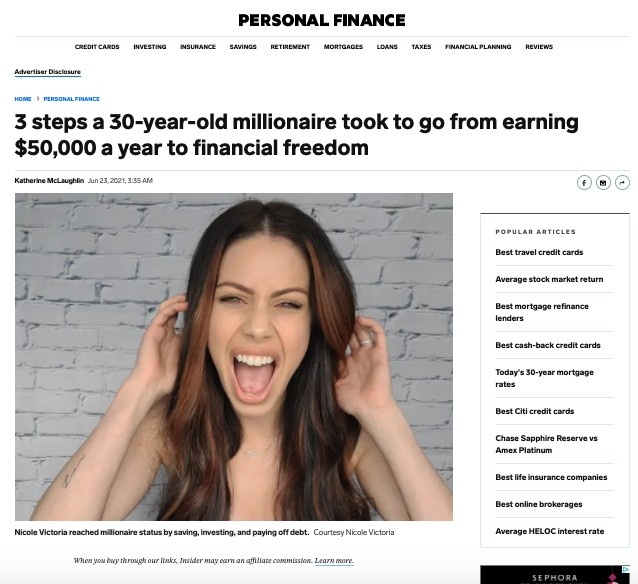
Task: Click the Learn more affiliate link
Action: [334, 561]
